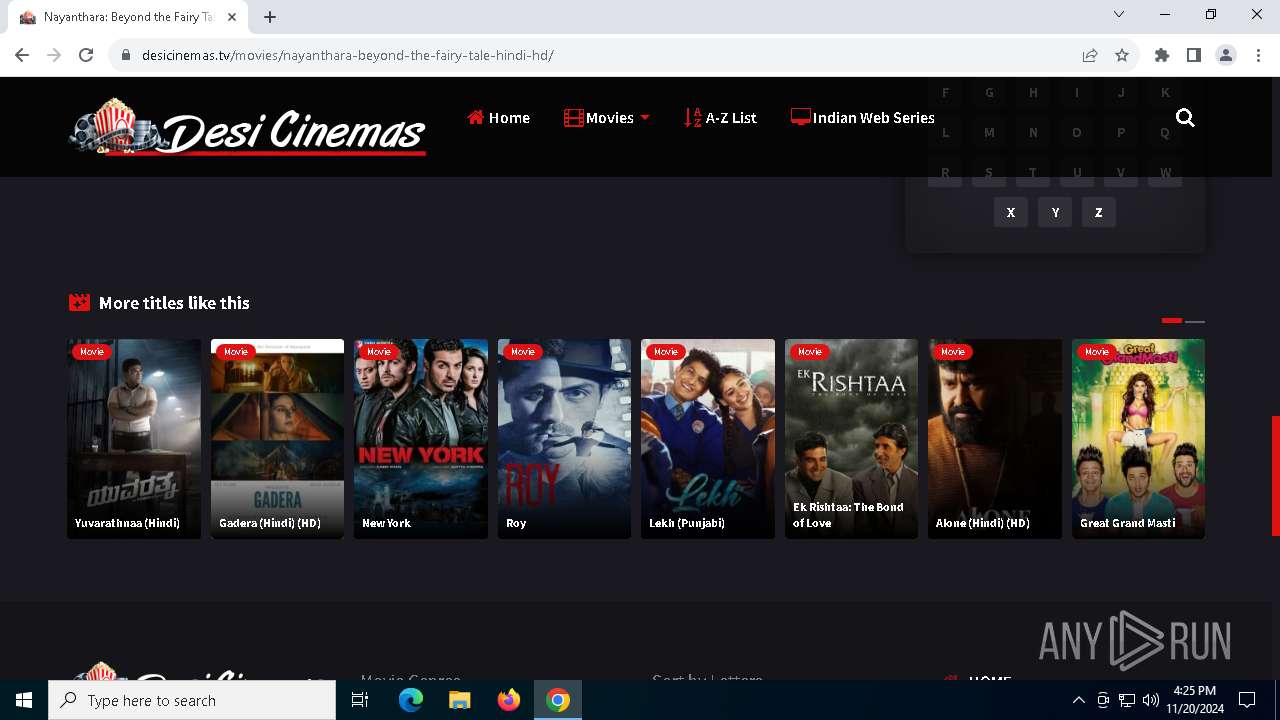Open Ek Rishtaa: The Bond of Love
1280x720 pixels.
[x=851, y=439]
